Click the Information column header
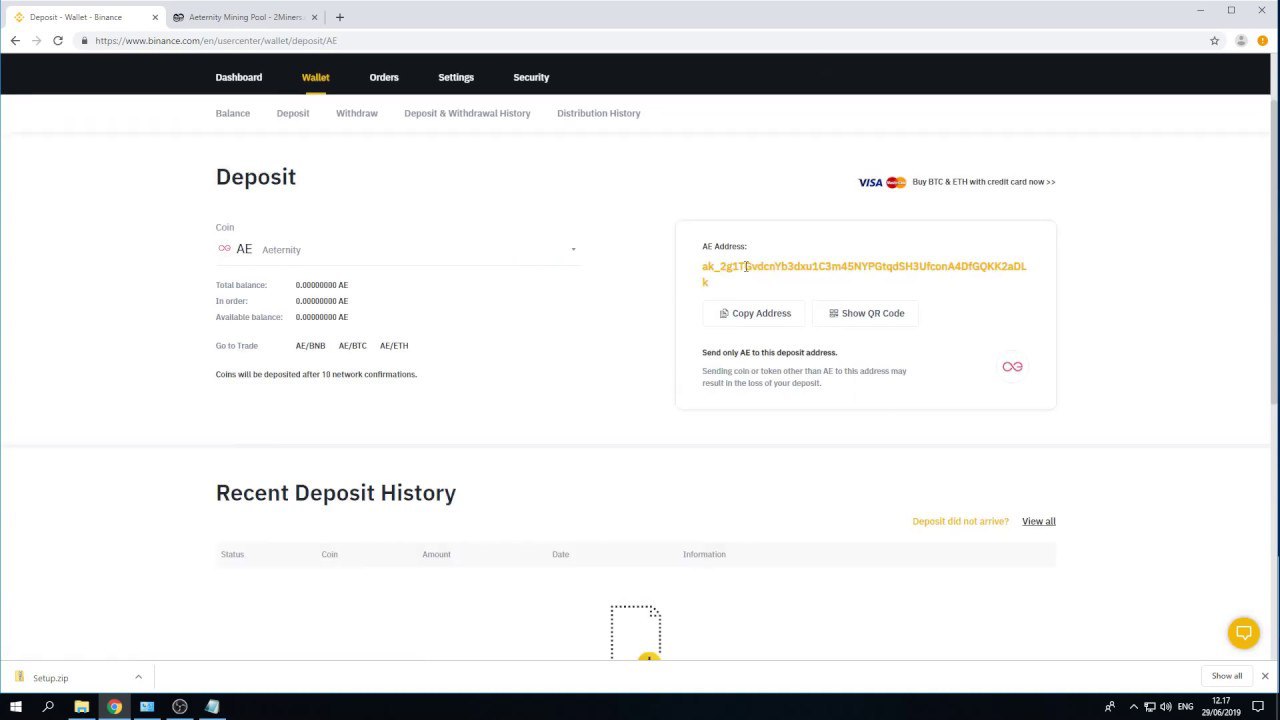1280x720 pixels. tap(704, 554)
